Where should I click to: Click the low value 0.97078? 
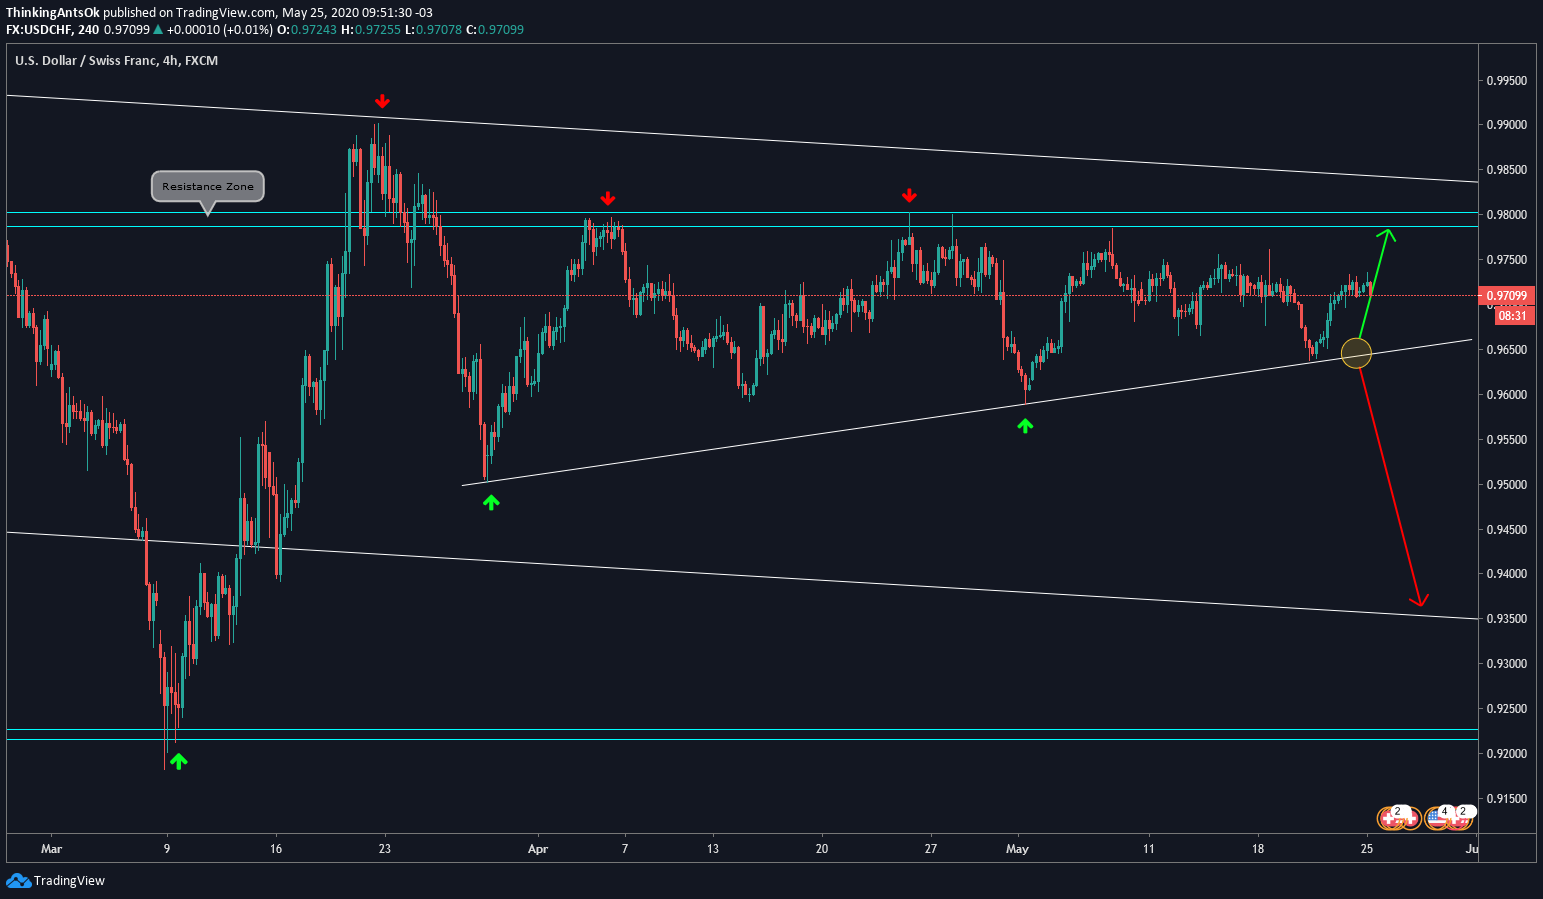pos(438,30)
